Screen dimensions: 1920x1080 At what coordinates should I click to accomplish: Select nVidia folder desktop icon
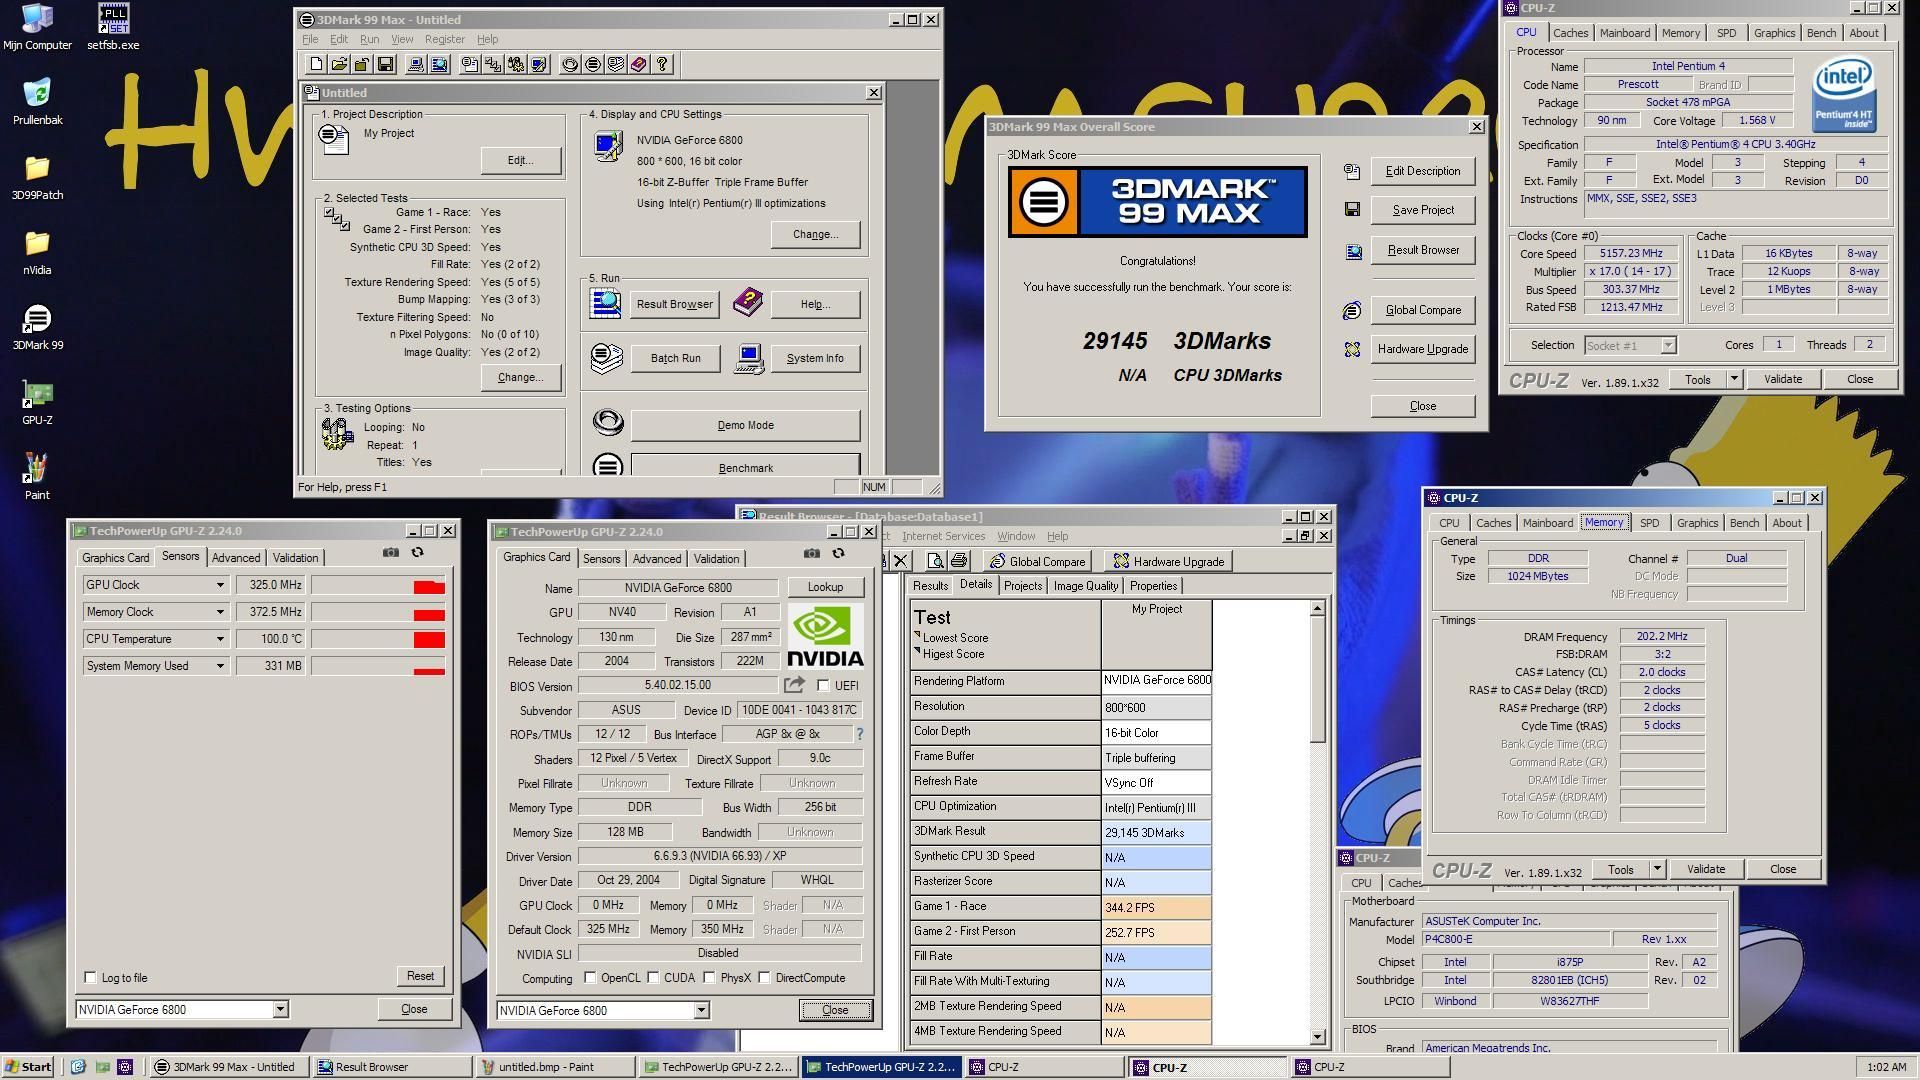[x=37, y=253]
